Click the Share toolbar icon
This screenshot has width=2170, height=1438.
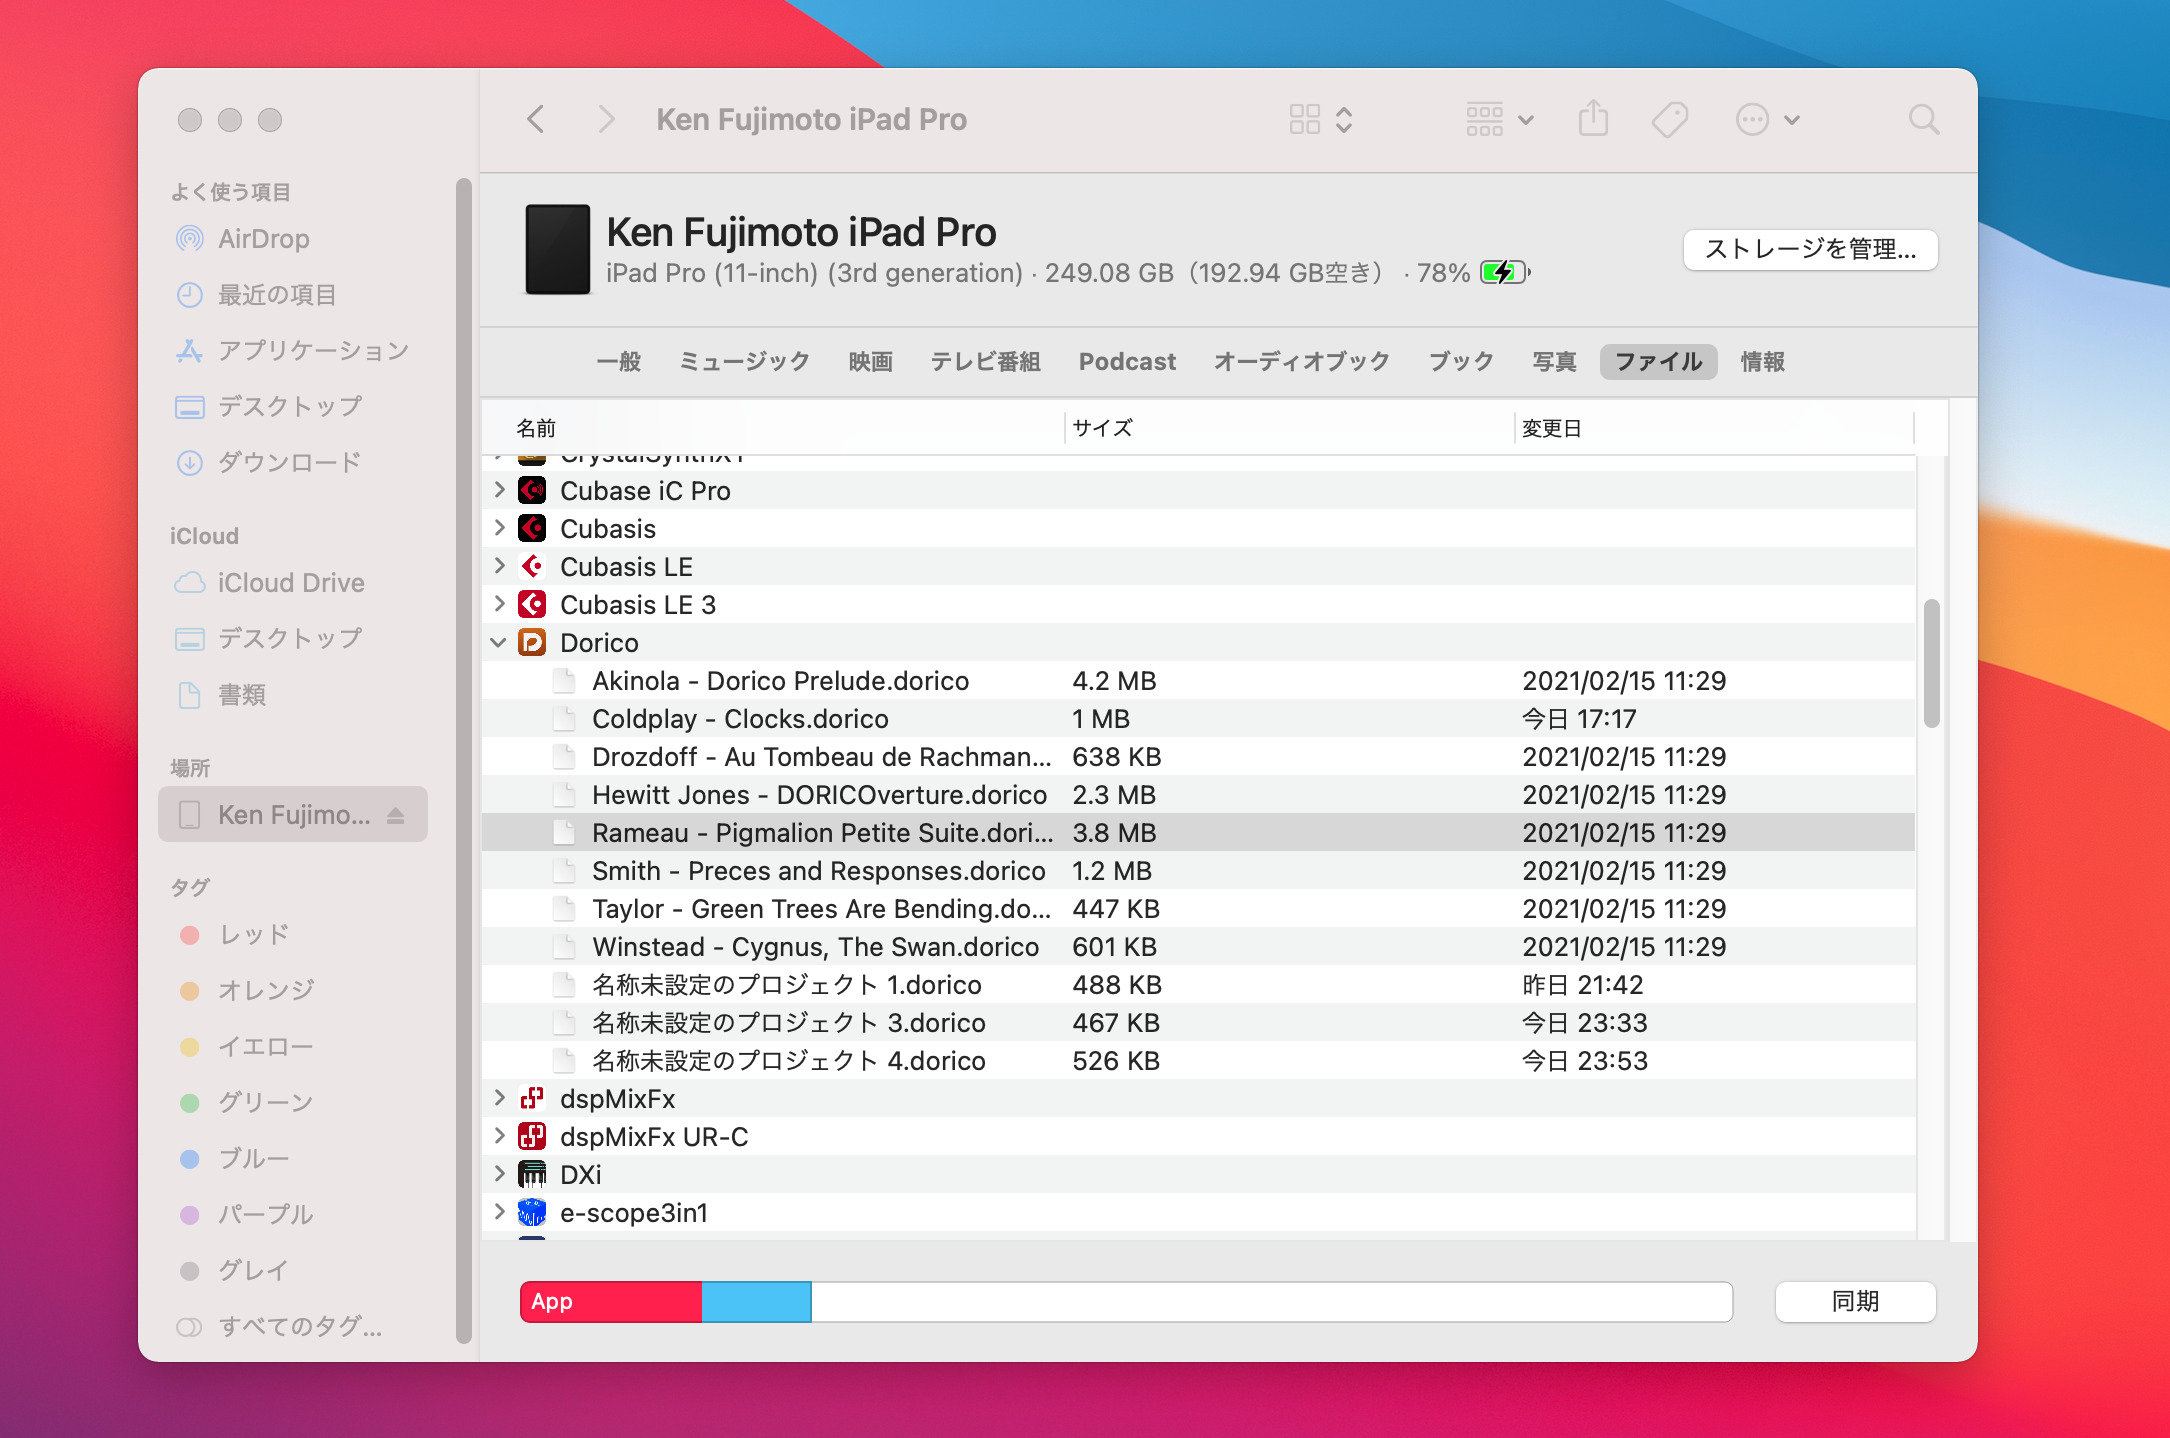click(x=1593, y=119)
